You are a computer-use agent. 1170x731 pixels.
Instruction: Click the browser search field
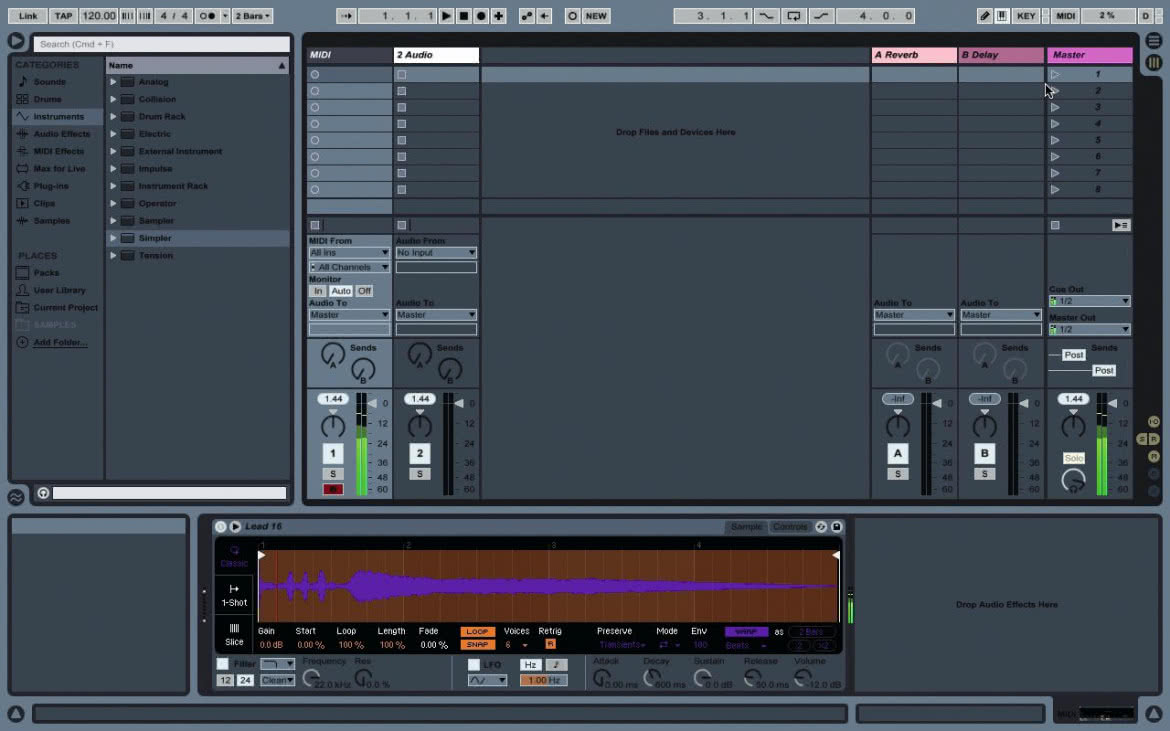pyautogui.click(x=160, y=44)
